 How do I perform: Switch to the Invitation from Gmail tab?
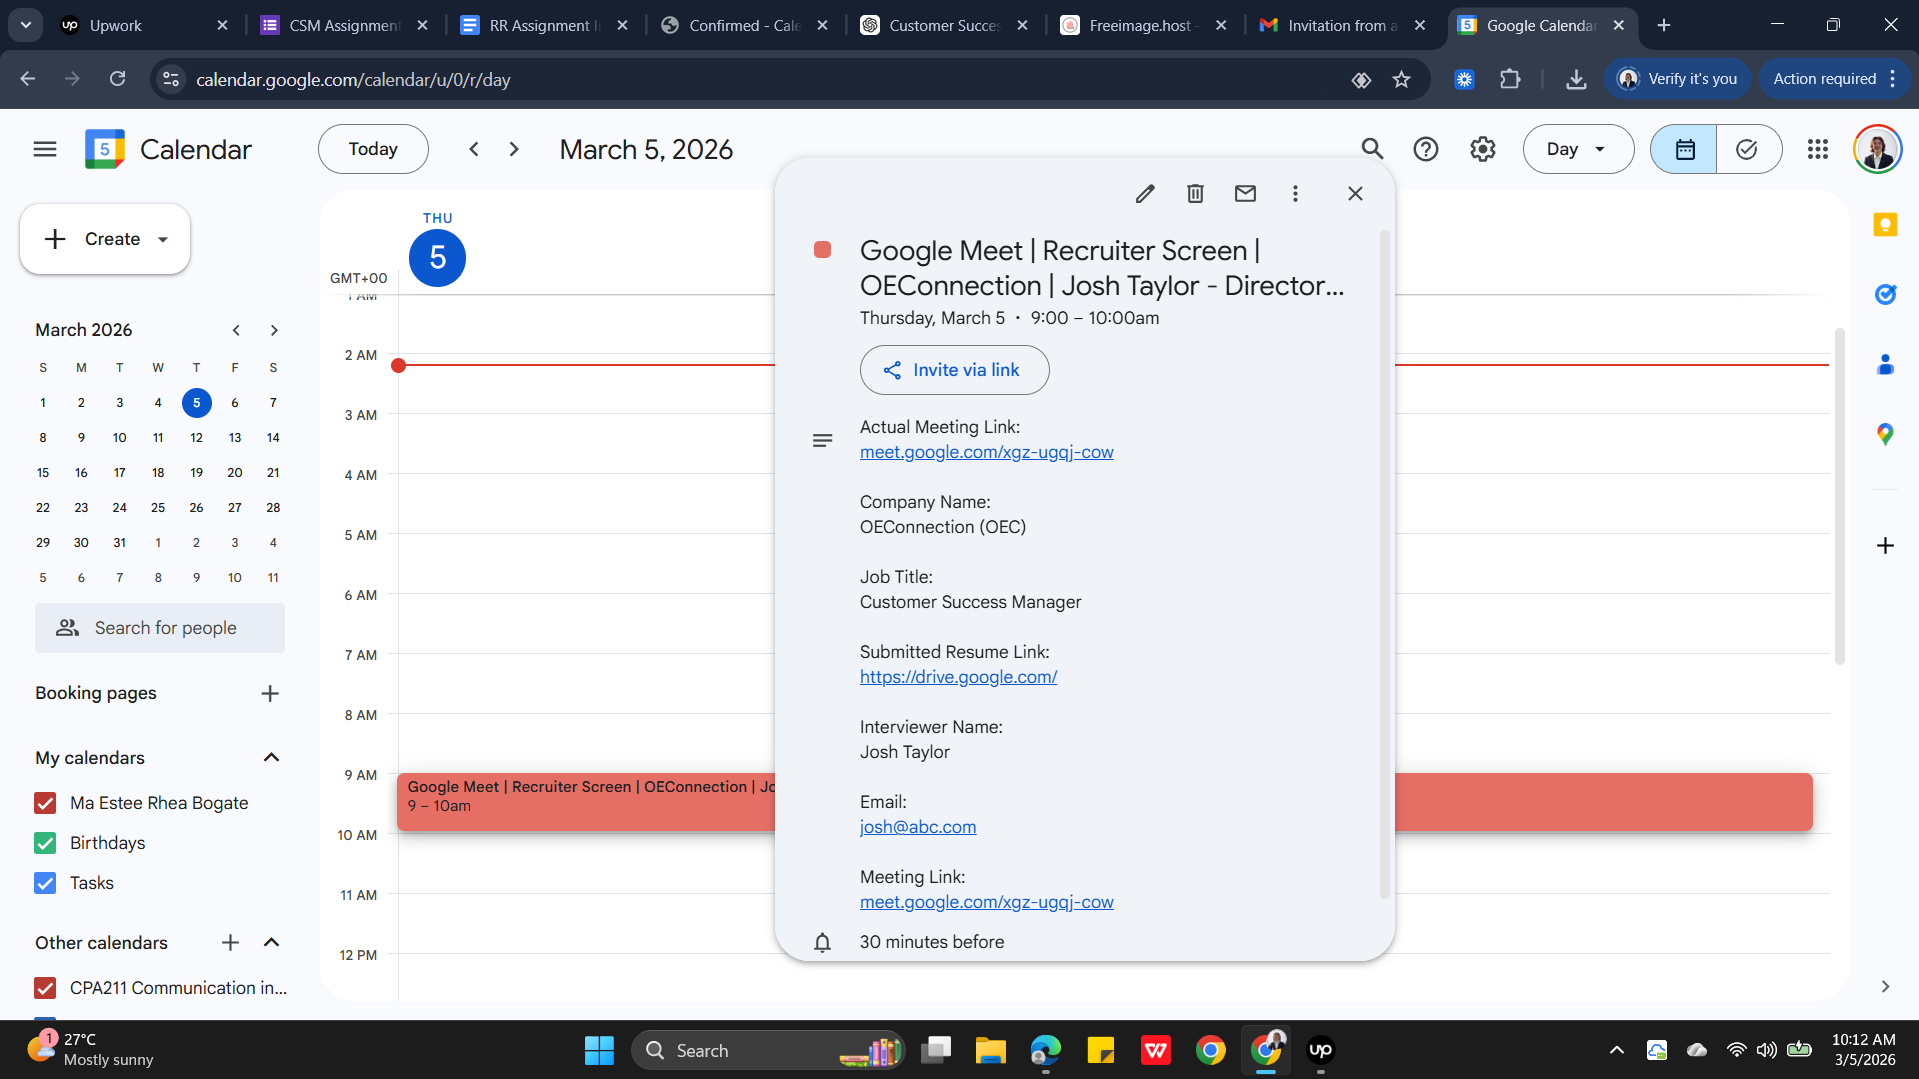(x=1342, y=25)
